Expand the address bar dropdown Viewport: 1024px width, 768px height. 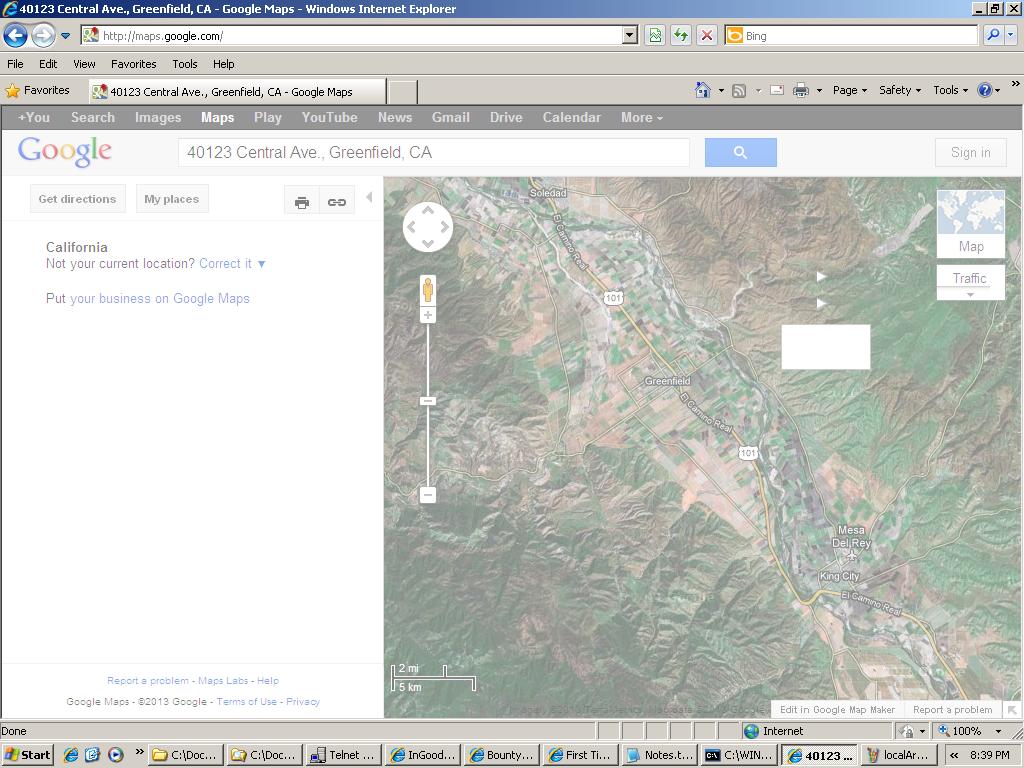click(630, 35)
